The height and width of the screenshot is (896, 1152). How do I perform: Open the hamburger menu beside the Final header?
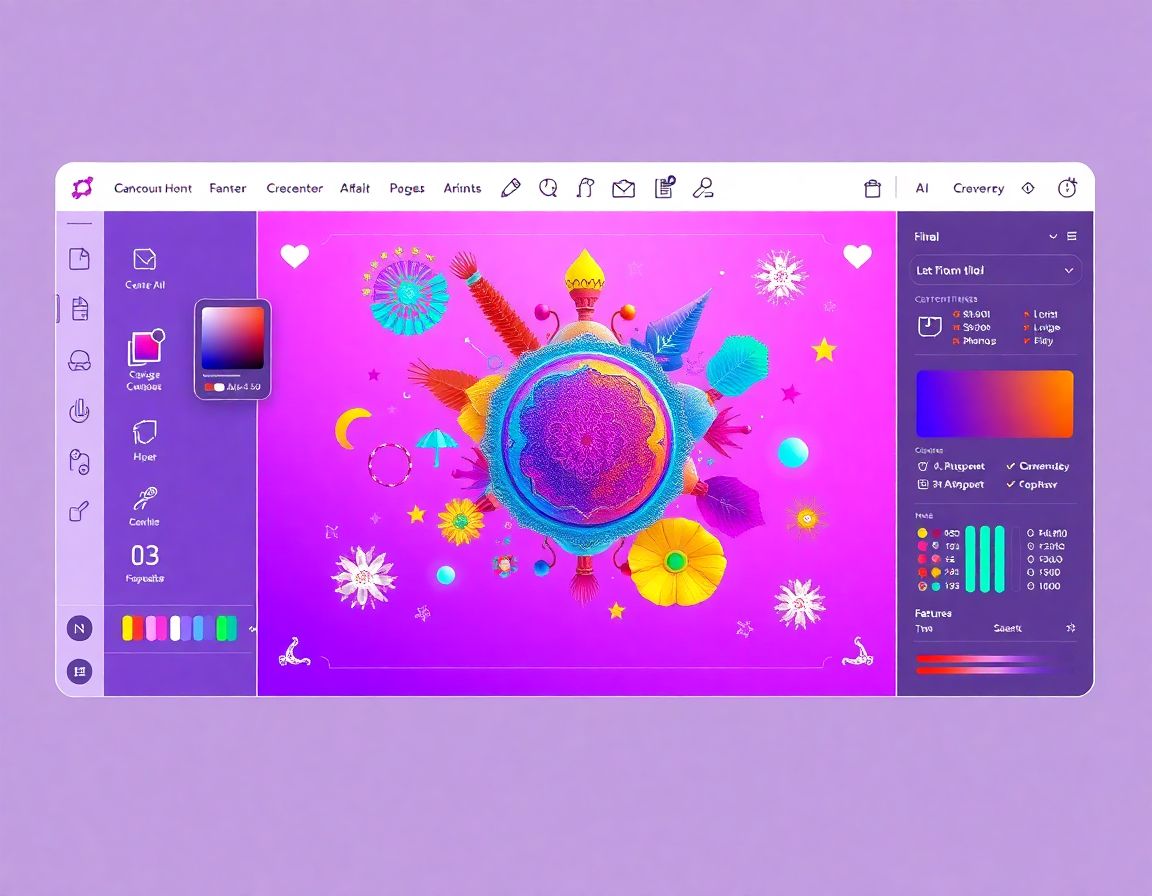click(x=1069, y=236)
